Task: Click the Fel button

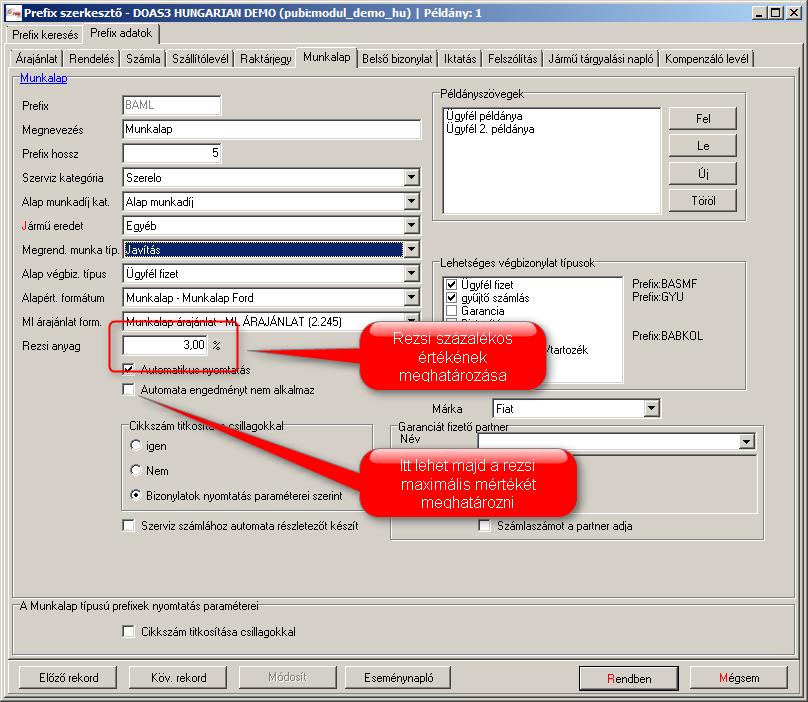Action: tap(702, 119)
